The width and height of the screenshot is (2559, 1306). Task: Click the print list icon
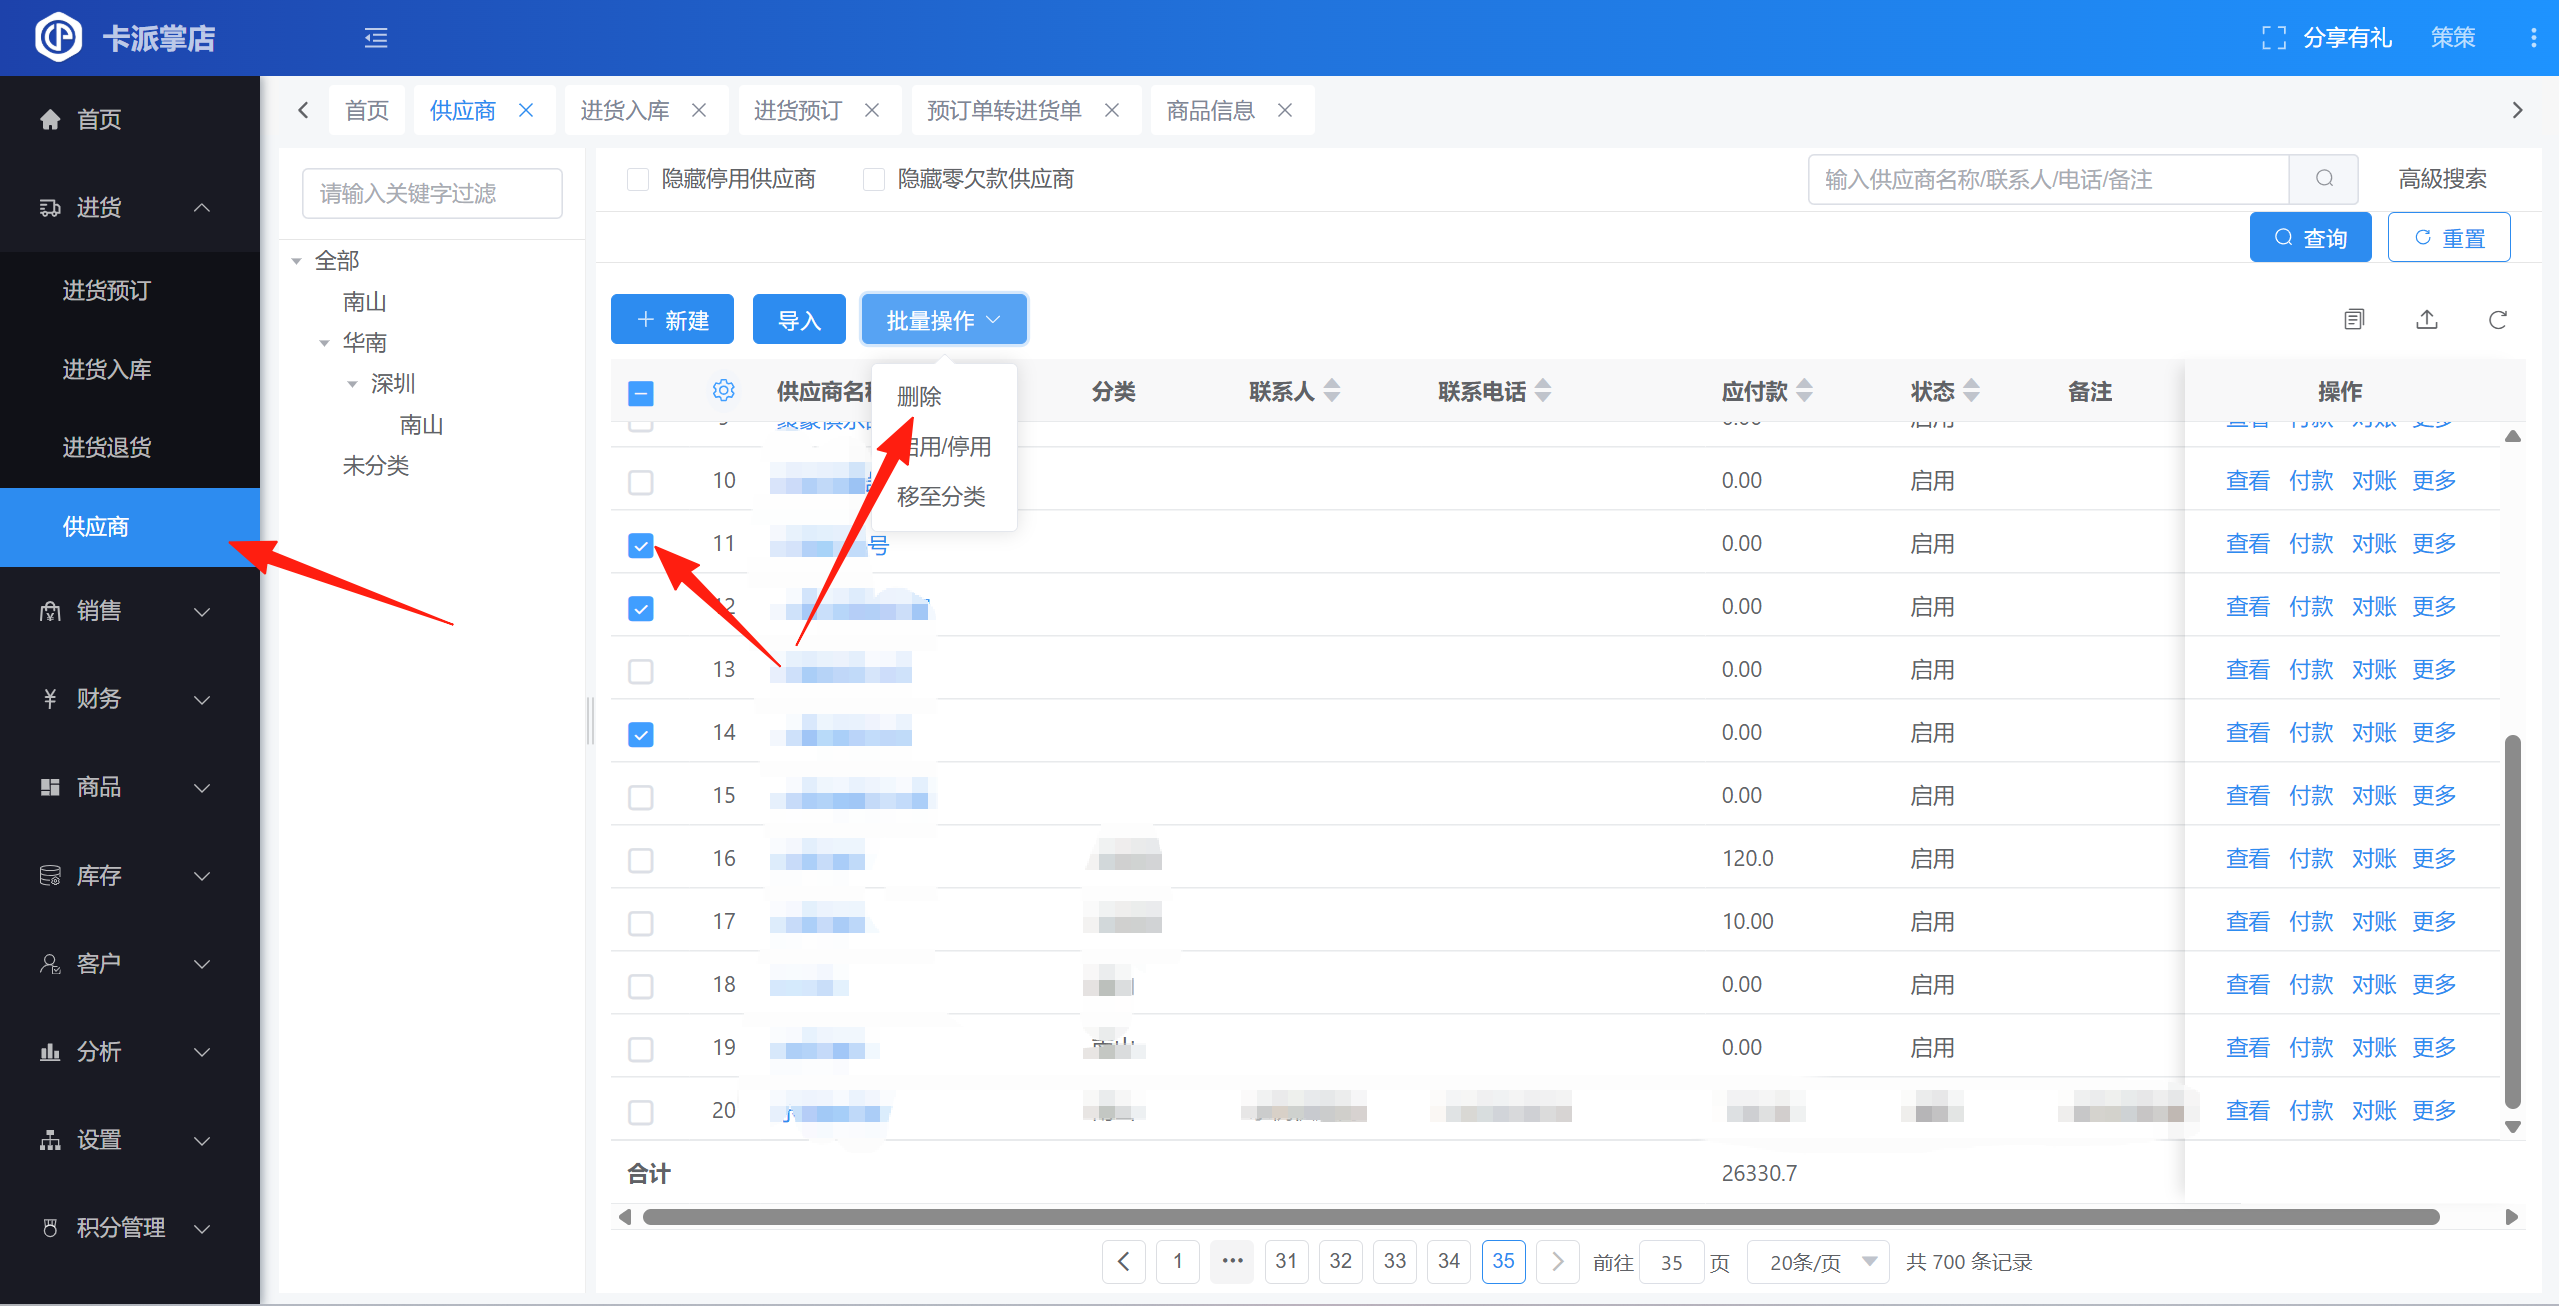click(x=2354, y=320)
